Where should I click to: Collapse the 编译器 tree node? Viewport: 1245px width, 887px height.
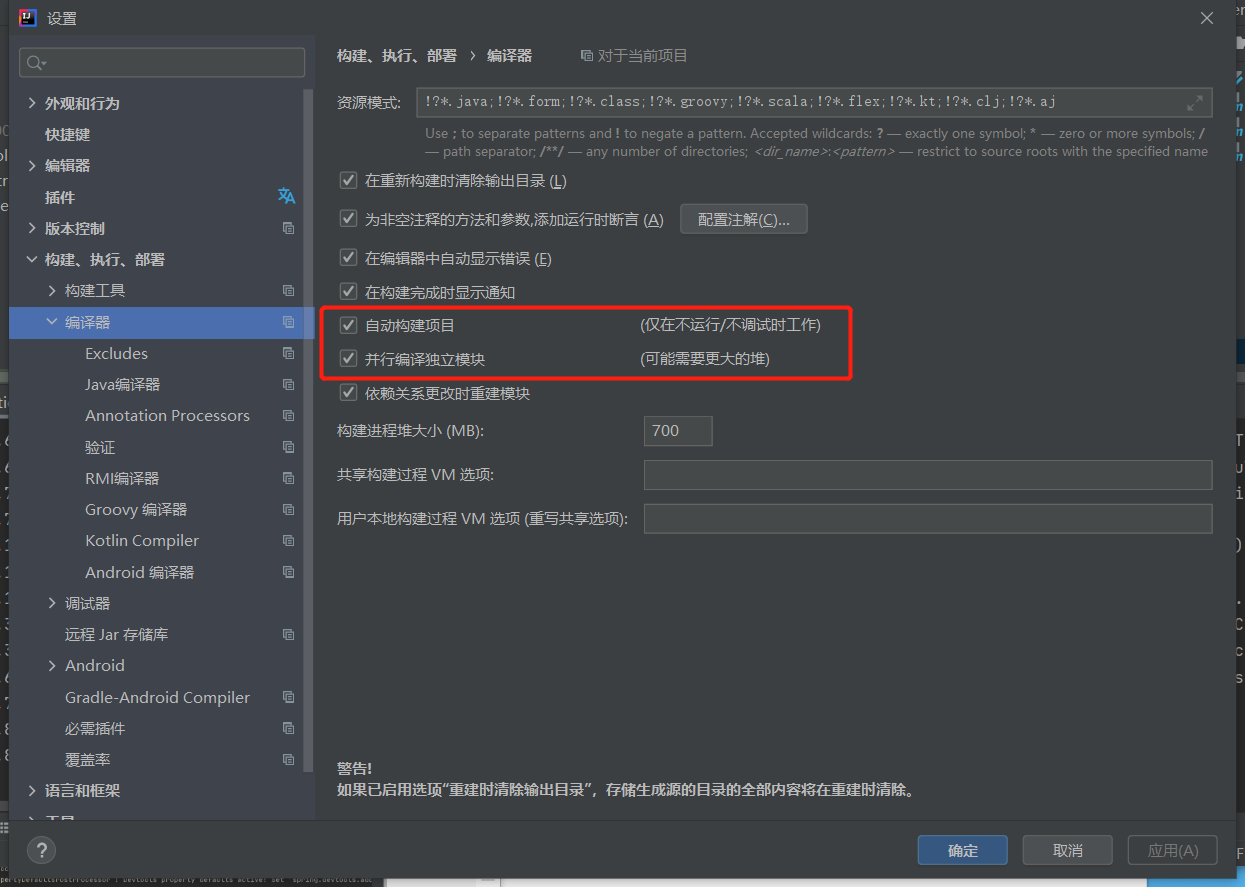[52, 322]
